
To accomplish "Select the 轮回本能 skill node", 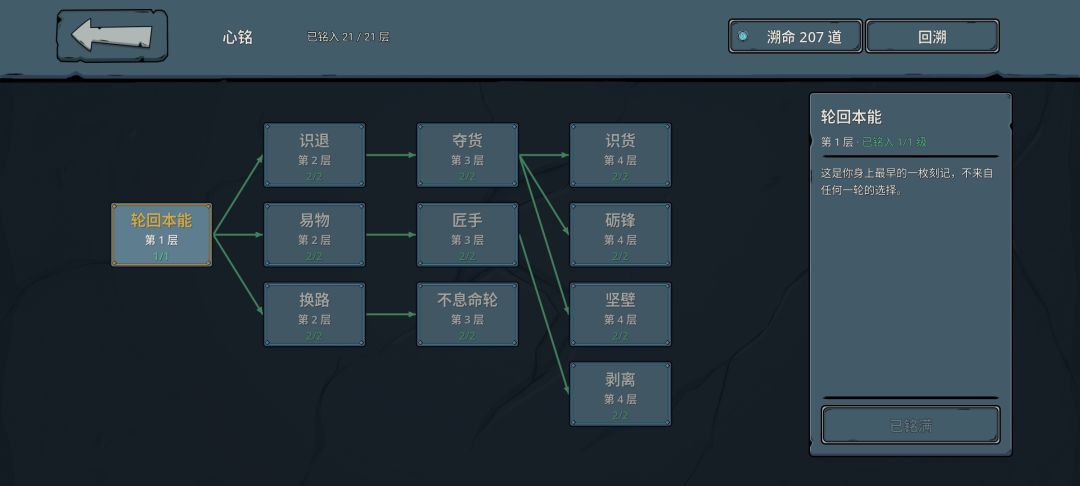I will click(161, 235).
